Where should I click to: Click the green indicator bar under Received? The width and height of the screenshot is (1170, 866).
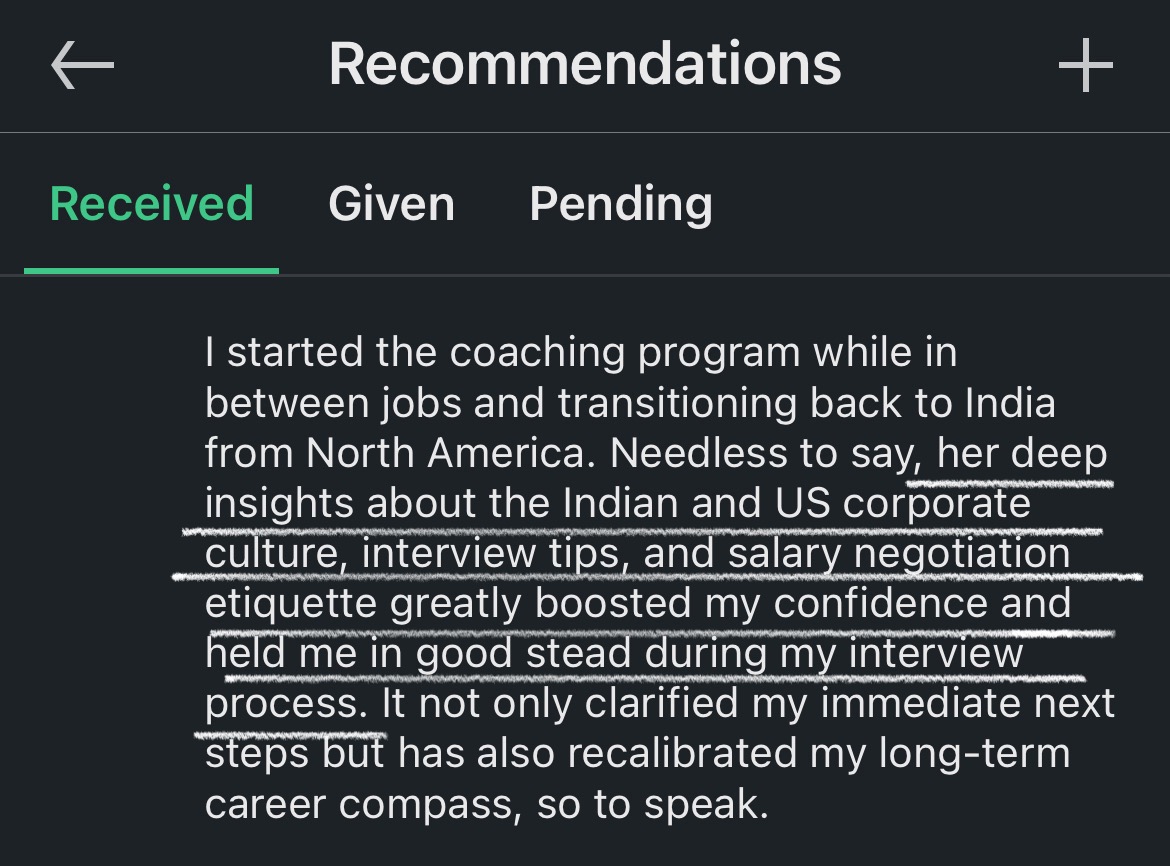[x=151, y=271]
